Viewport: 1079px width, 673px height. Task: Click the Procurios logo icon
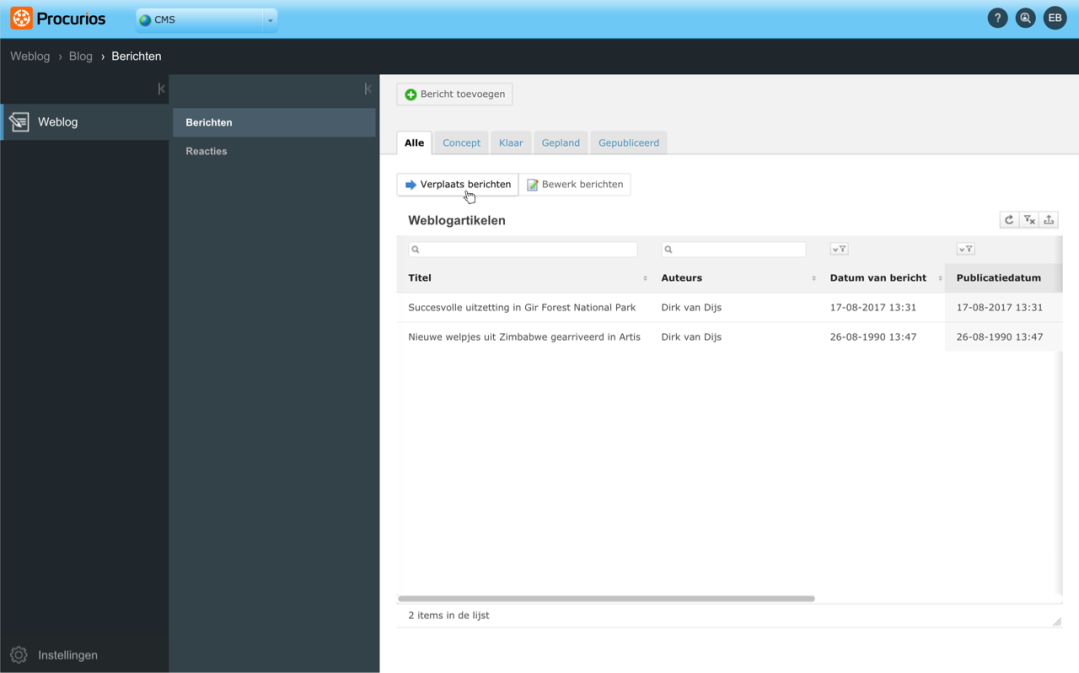click(x=21, y=19)
